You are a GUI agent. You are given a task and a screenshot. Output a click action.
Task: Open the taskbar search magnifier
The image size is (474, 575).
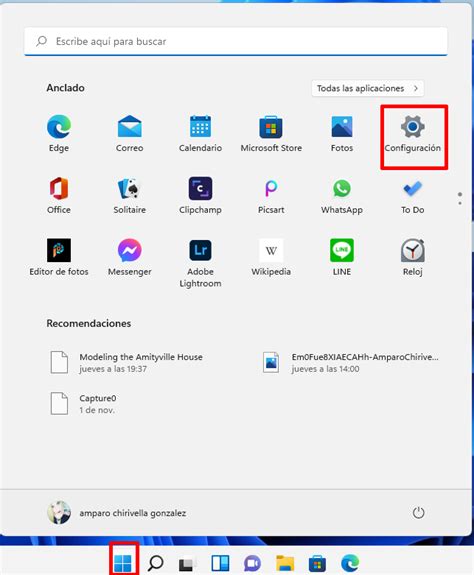click(x=155, y=563)
